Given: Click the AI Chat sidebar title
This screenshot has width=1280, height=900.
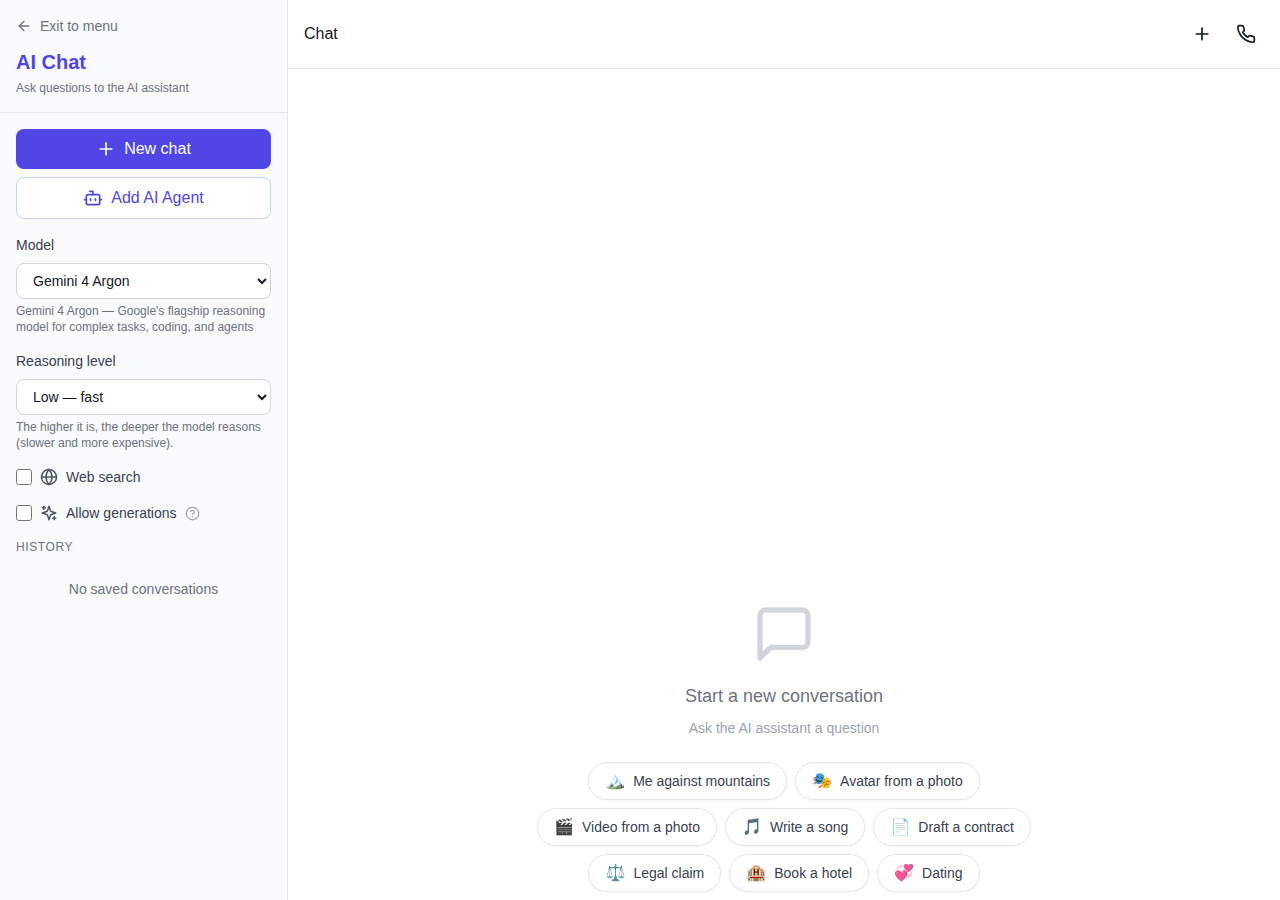Looking at the screenshot, I should [x=51, y=62].
